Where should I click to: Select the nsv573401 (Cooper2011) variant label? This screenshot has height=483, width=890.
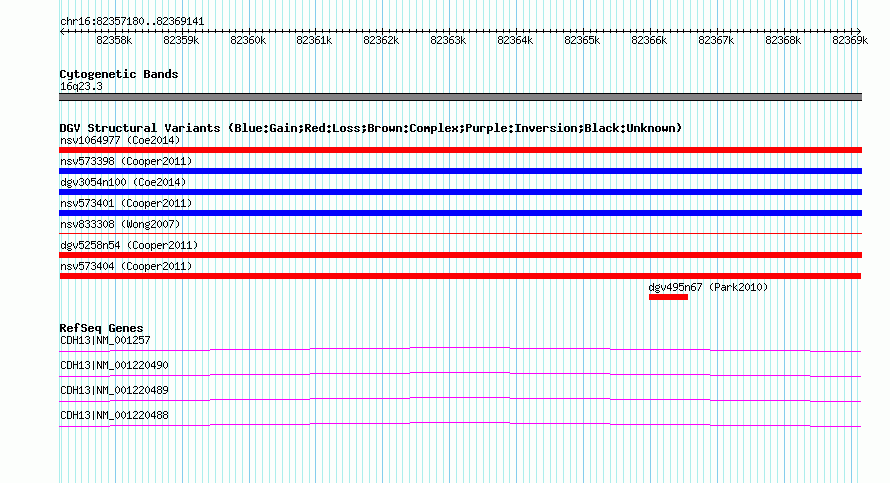pyautogui.click(x=126, y=203)
